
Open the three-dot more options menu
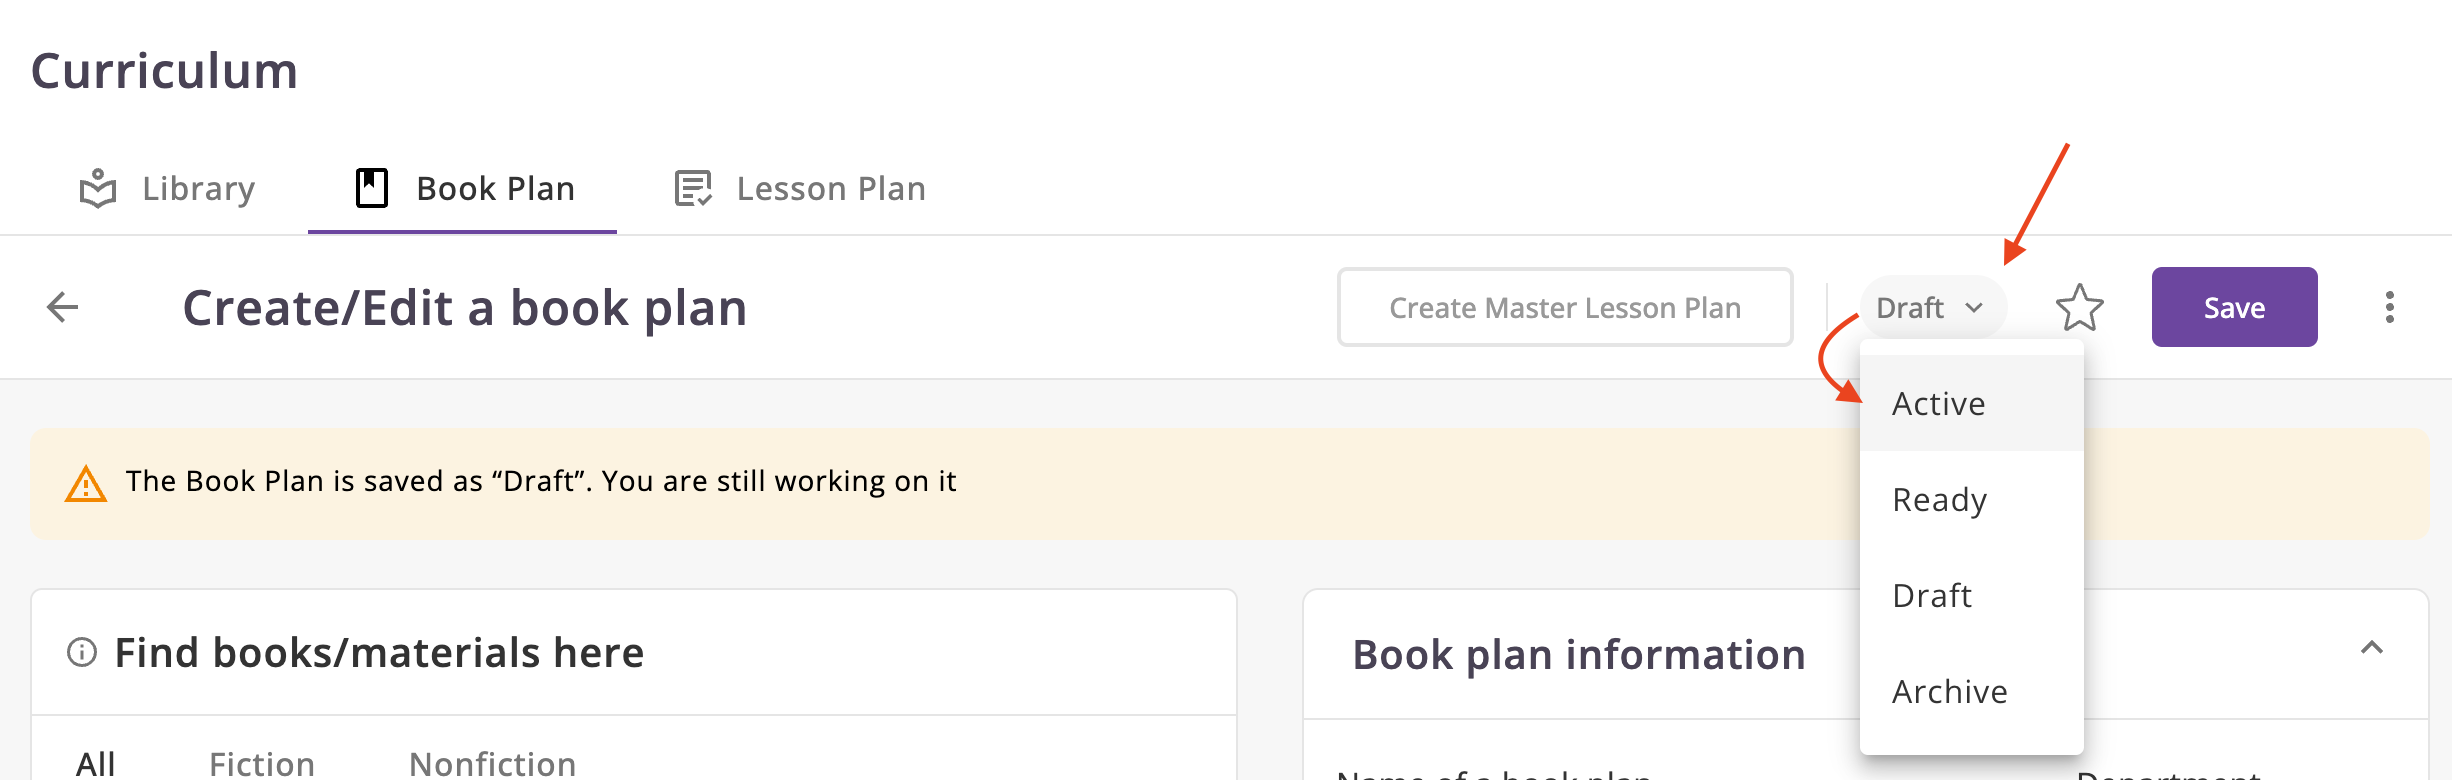[2389, 307]
